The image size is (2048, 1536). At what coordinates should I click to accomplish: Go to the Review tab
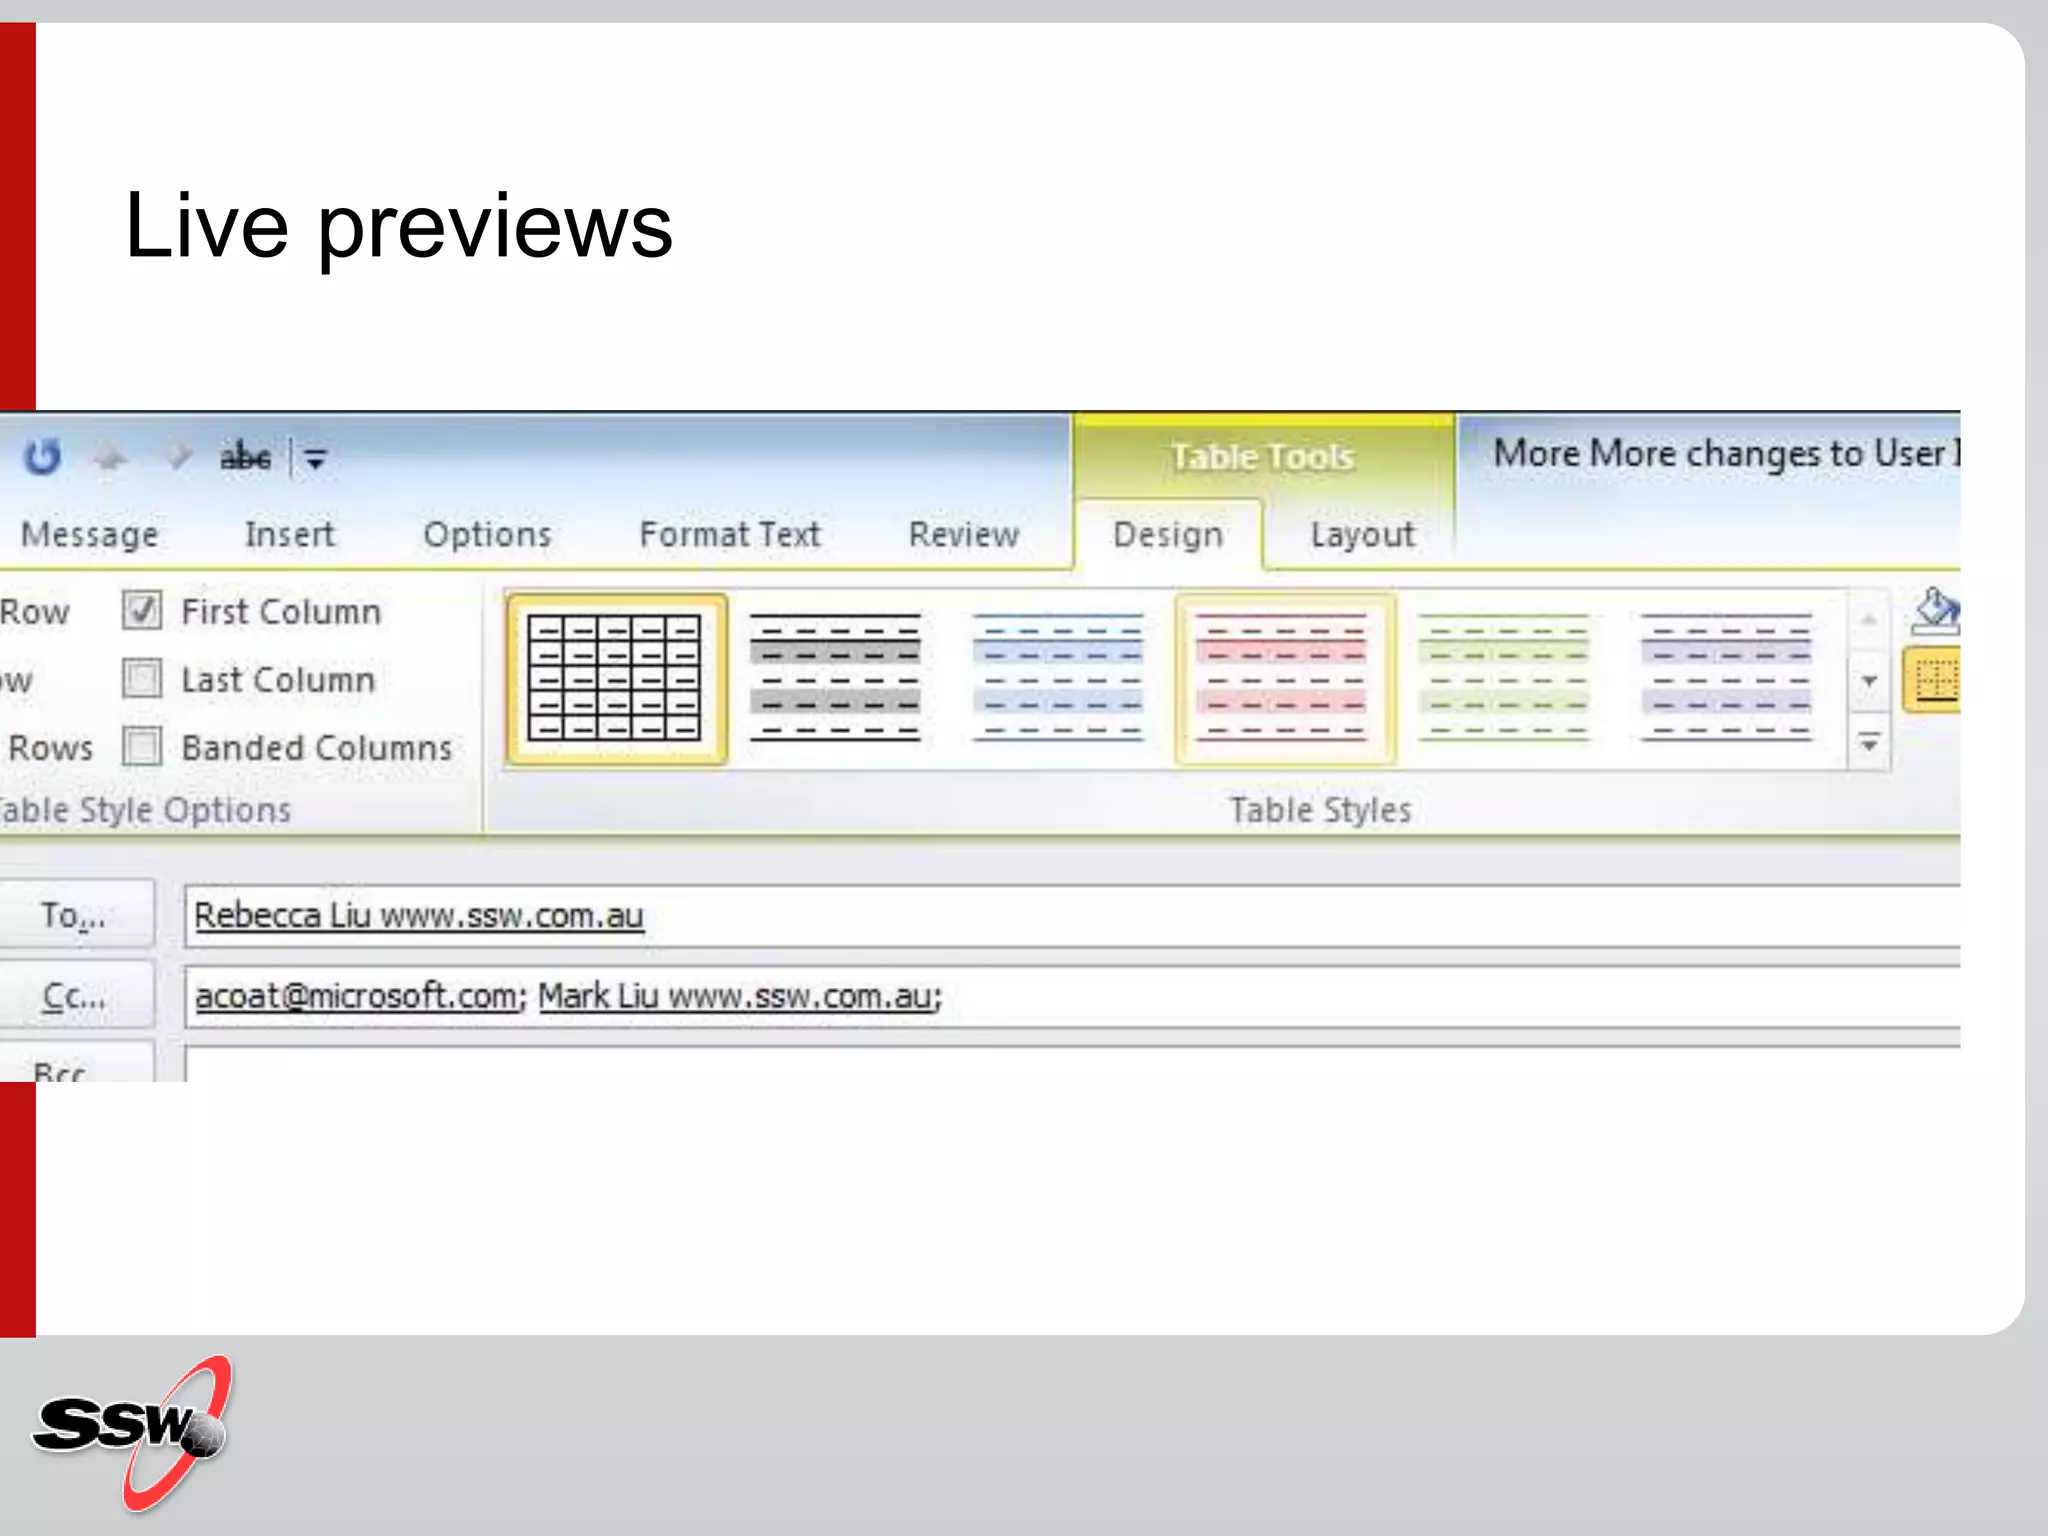tap(964, 534)
